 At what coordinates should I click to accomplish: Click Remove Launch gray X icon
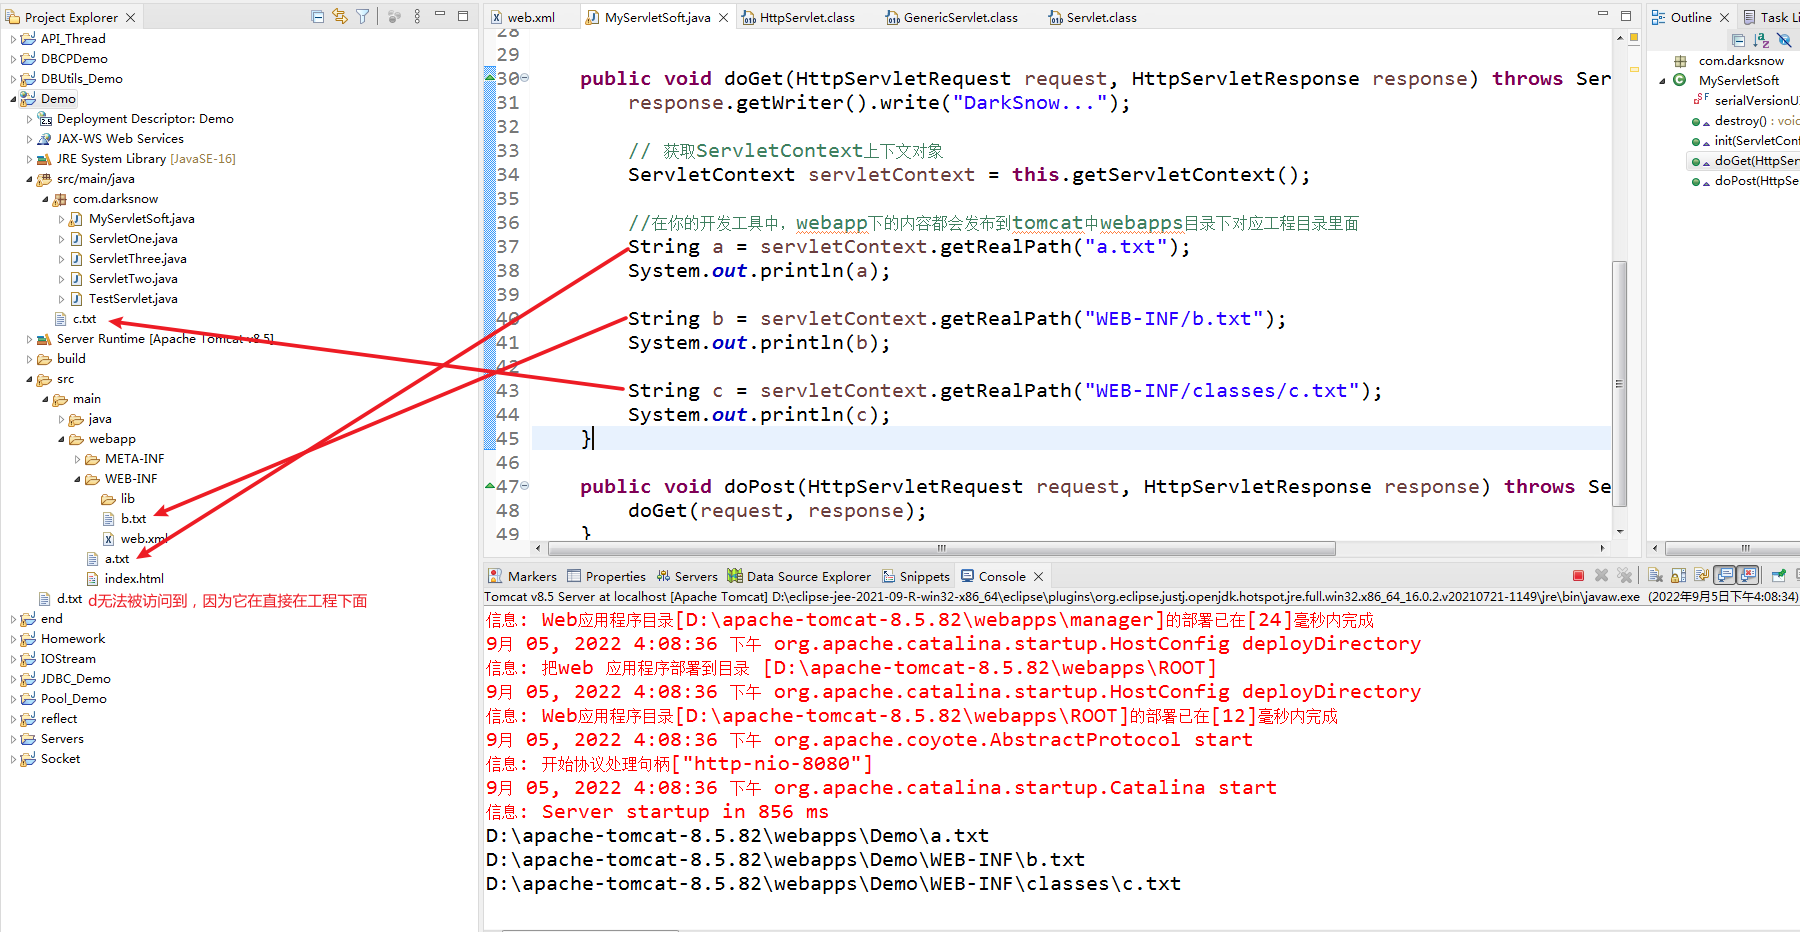pyautogui.click(x=1601, y=576)
